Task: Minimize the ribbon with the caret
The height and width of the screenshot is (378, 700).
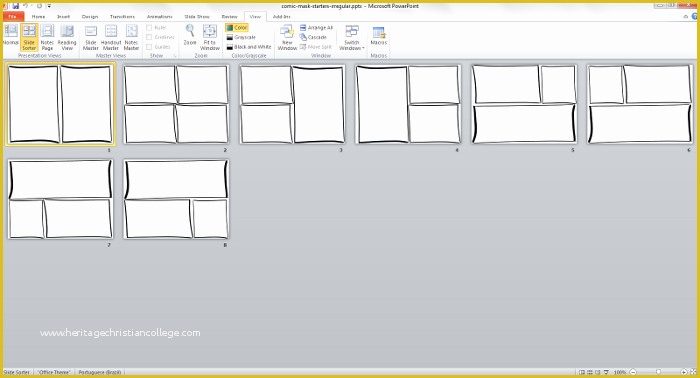Action: [686, 17]
